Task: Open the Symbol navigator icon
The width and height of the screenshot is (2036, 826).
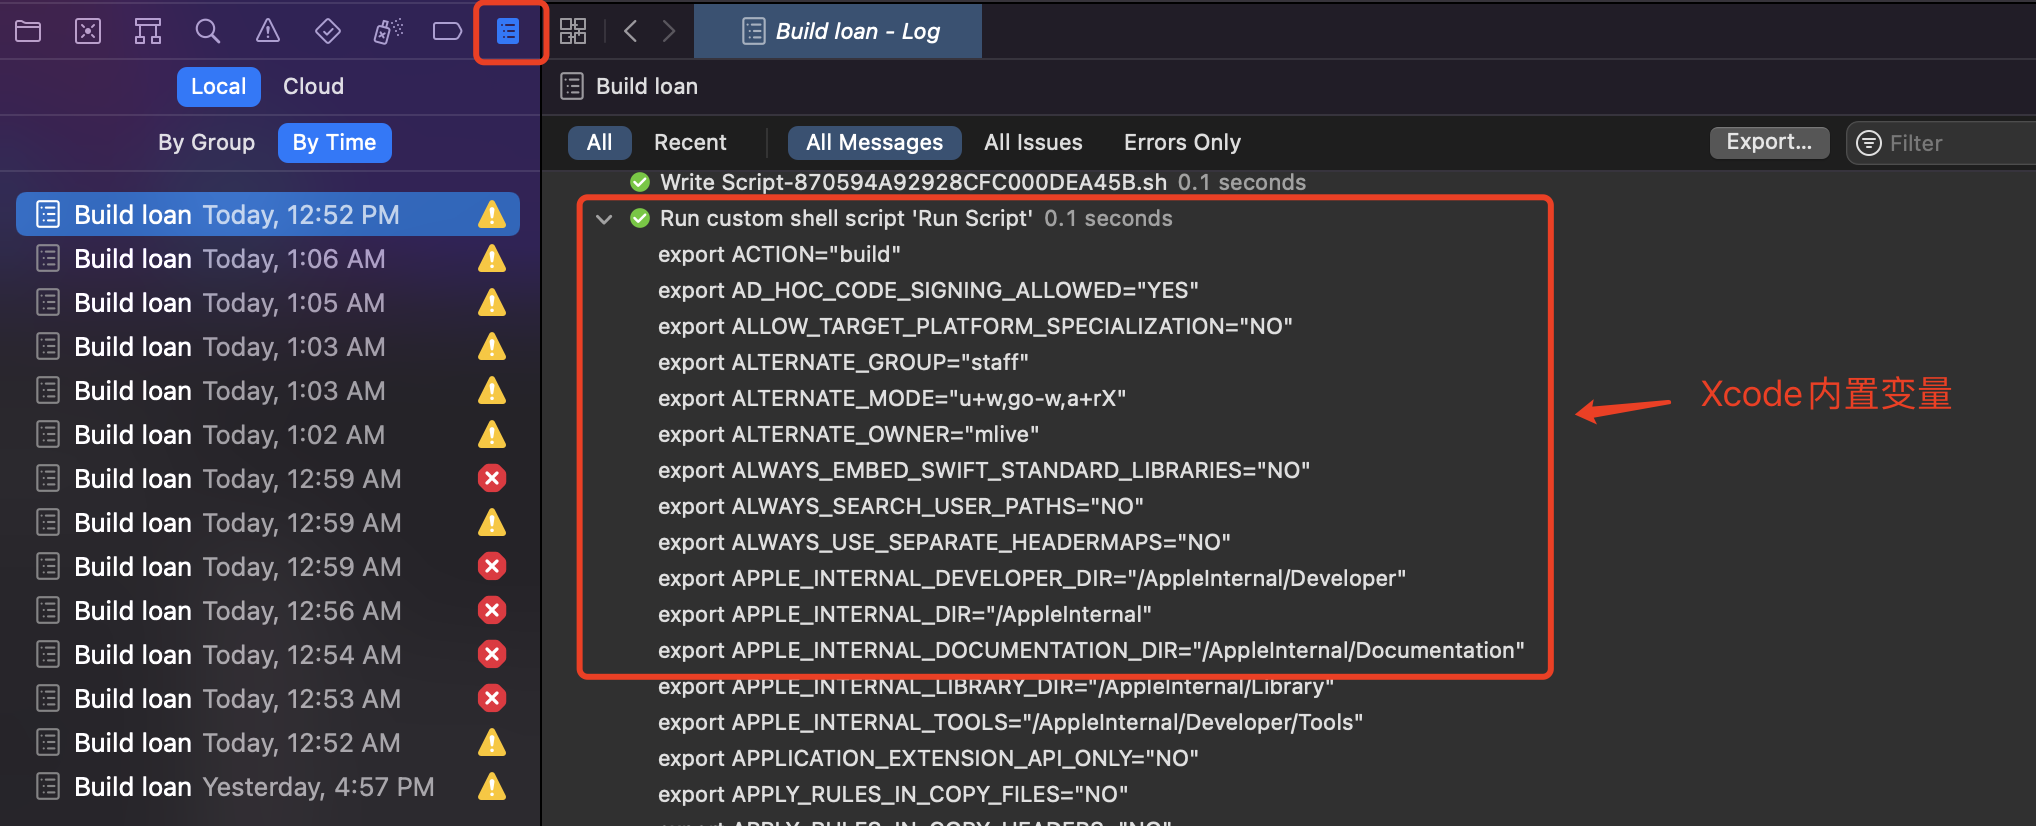Action: [x=148, y=31]
